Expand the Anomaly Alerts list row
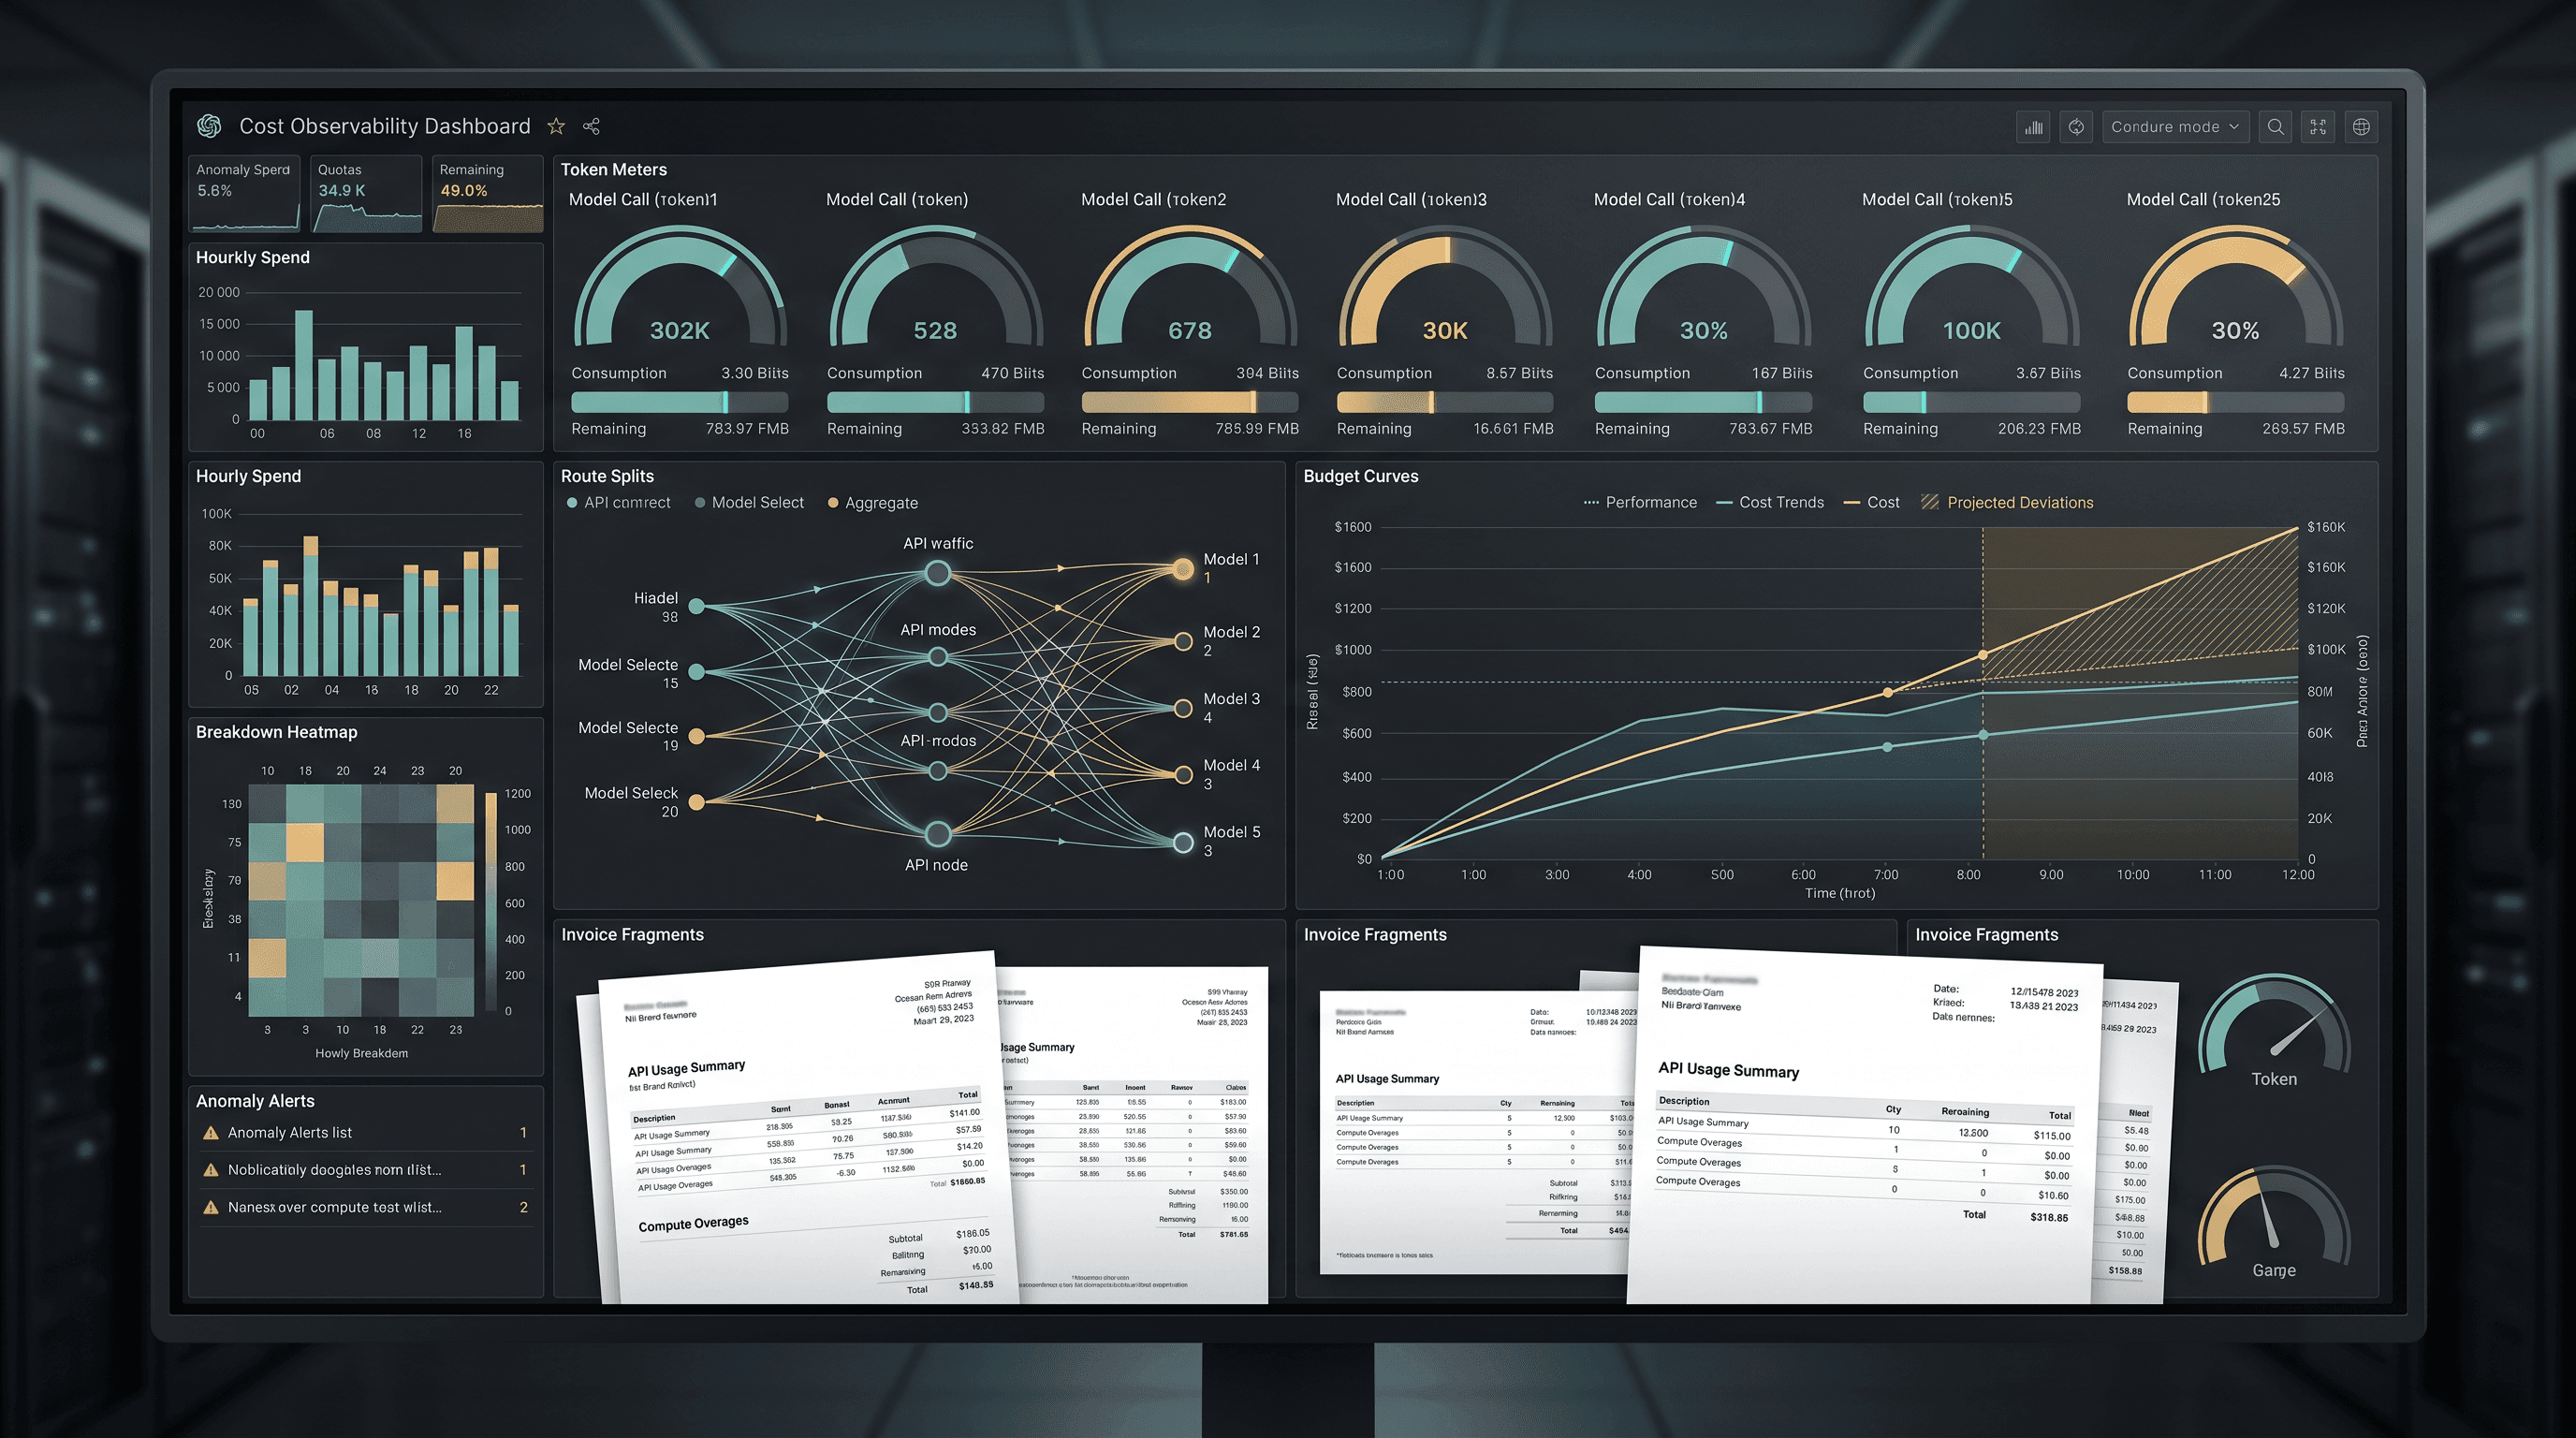Image resolution: width=2576 pixels, height=1438 pixels. 365,1133
